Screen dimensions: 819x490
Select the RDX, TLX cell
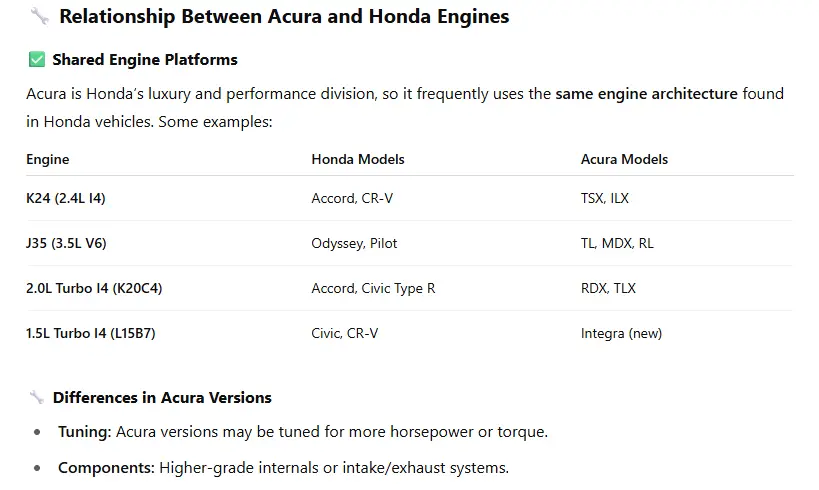(608, 288)
